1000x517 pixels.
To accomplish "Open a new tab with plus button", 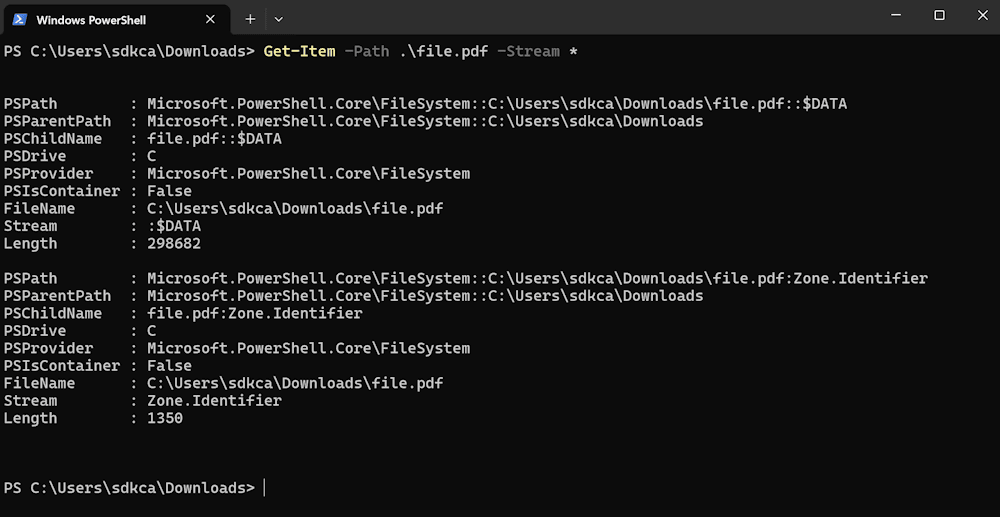I will pos(250,19).
